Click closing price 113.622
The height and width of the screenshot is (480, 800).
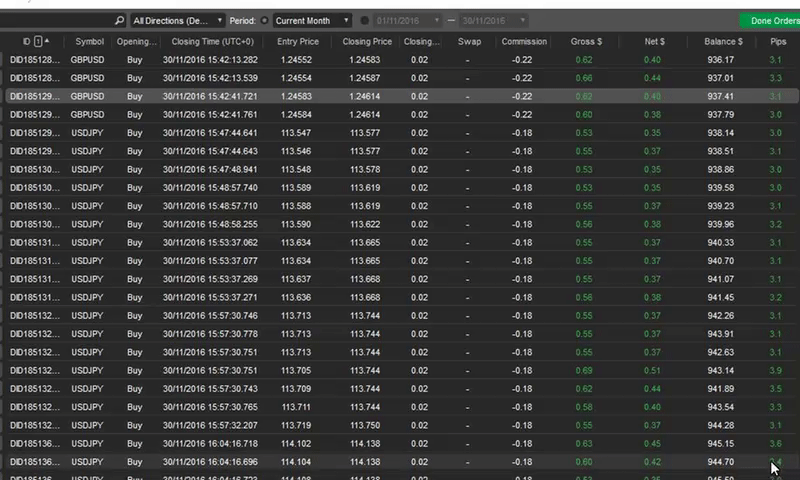pos(365,224)
